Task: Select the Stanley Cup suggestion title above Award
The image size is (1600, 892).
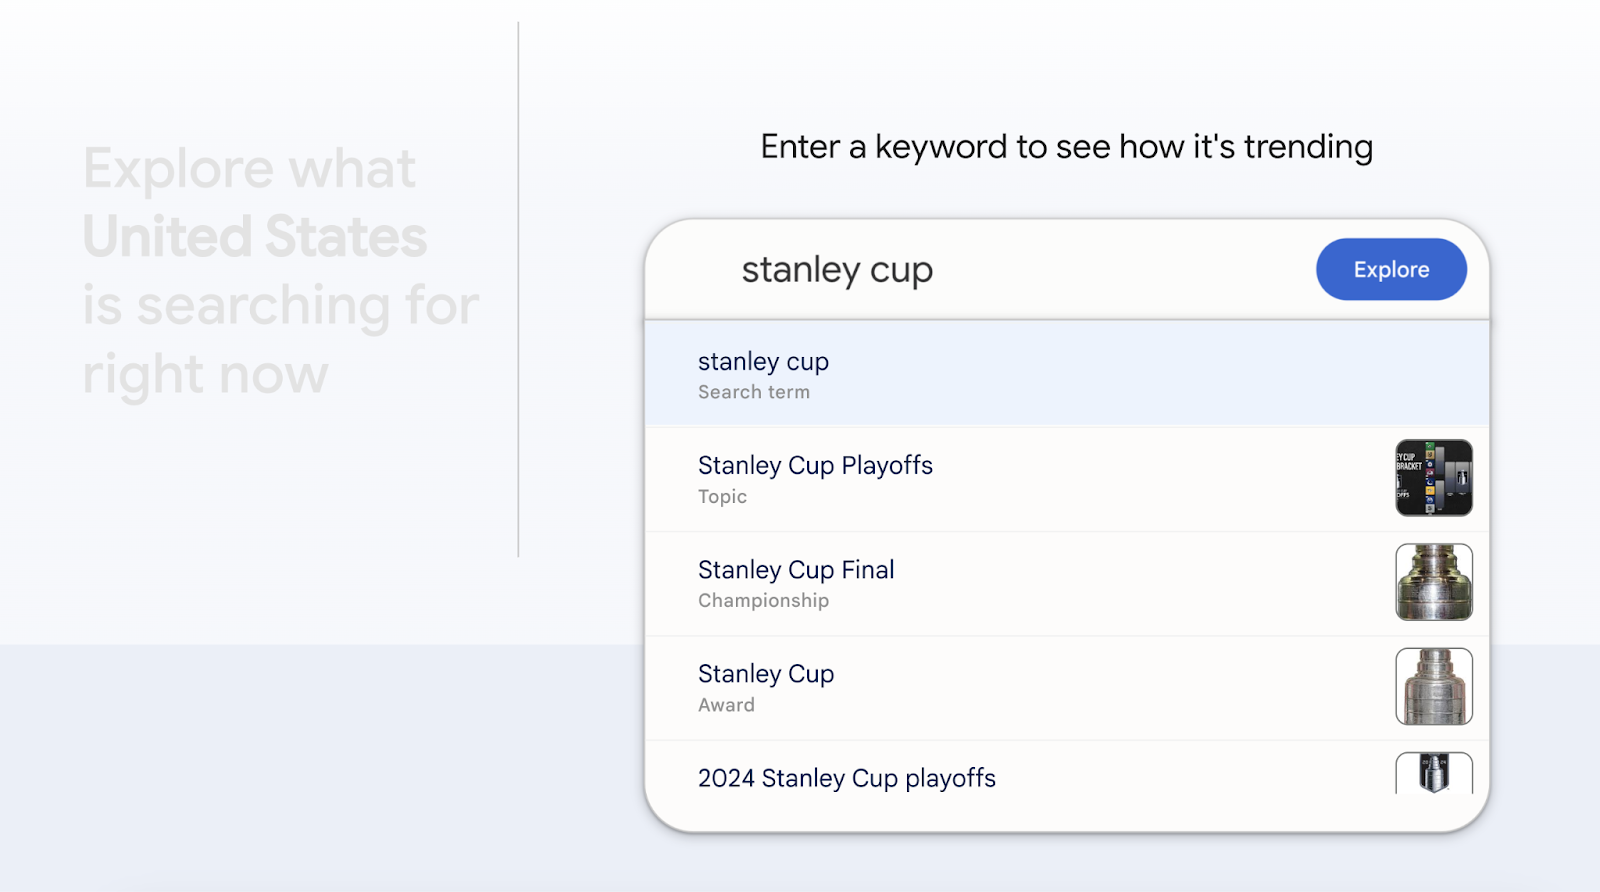Action: (x=766, y=674)
